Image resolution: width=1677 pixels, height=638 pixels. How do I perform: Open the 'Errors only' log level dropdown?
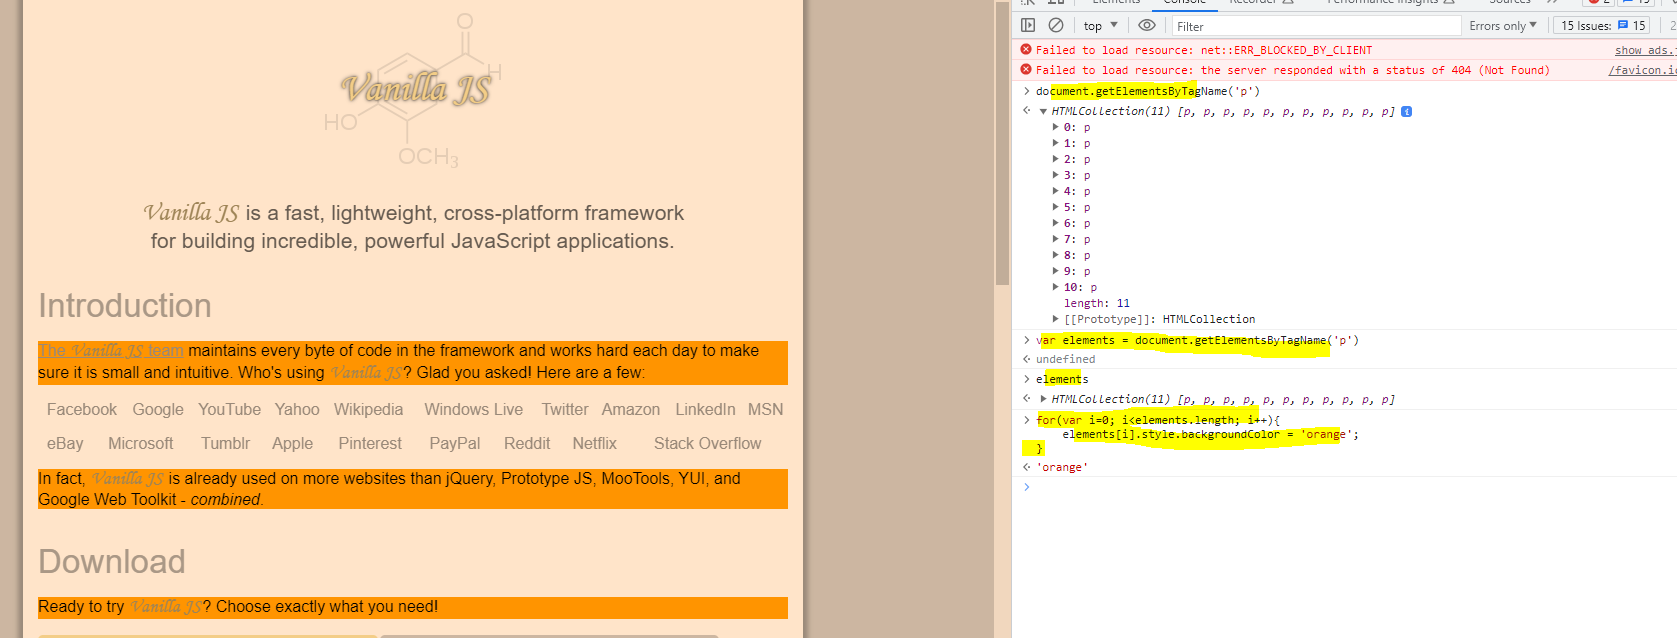tap(1502, 25)
